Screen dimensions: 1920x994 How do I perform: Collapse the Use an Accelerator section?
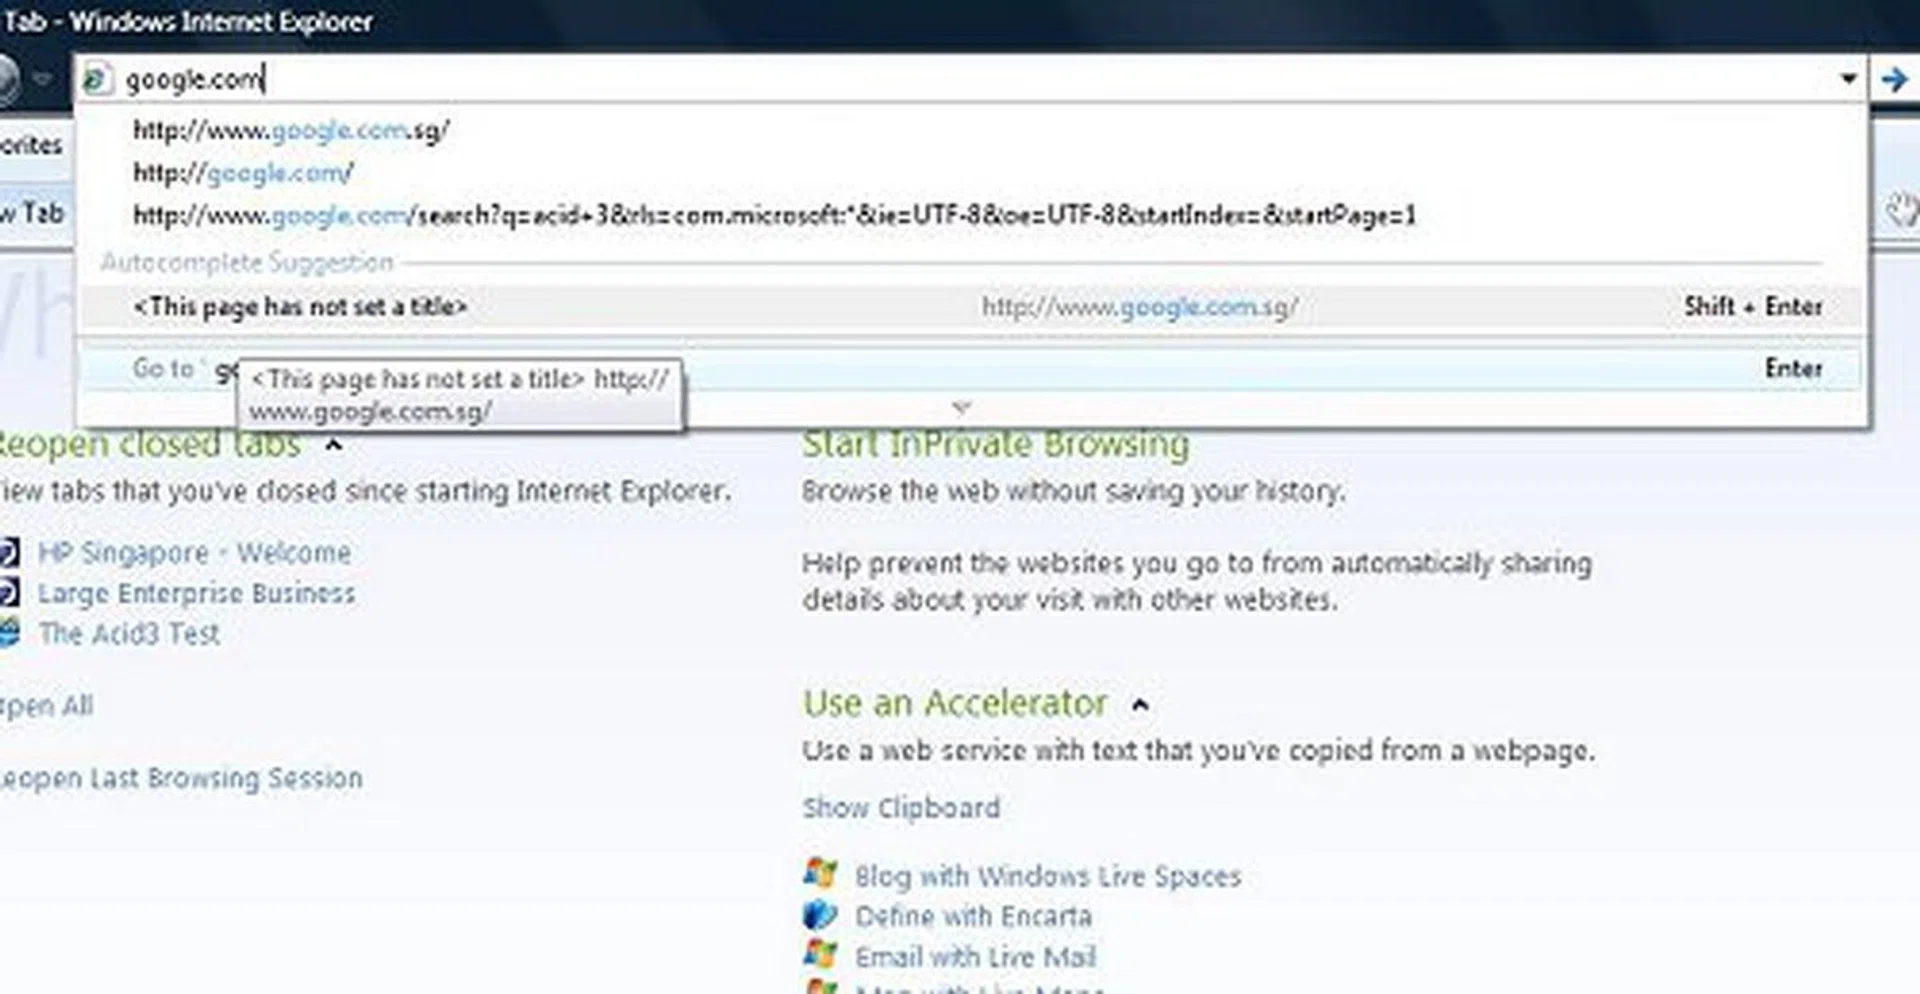pyautogui.click(x=1139, y=705)
